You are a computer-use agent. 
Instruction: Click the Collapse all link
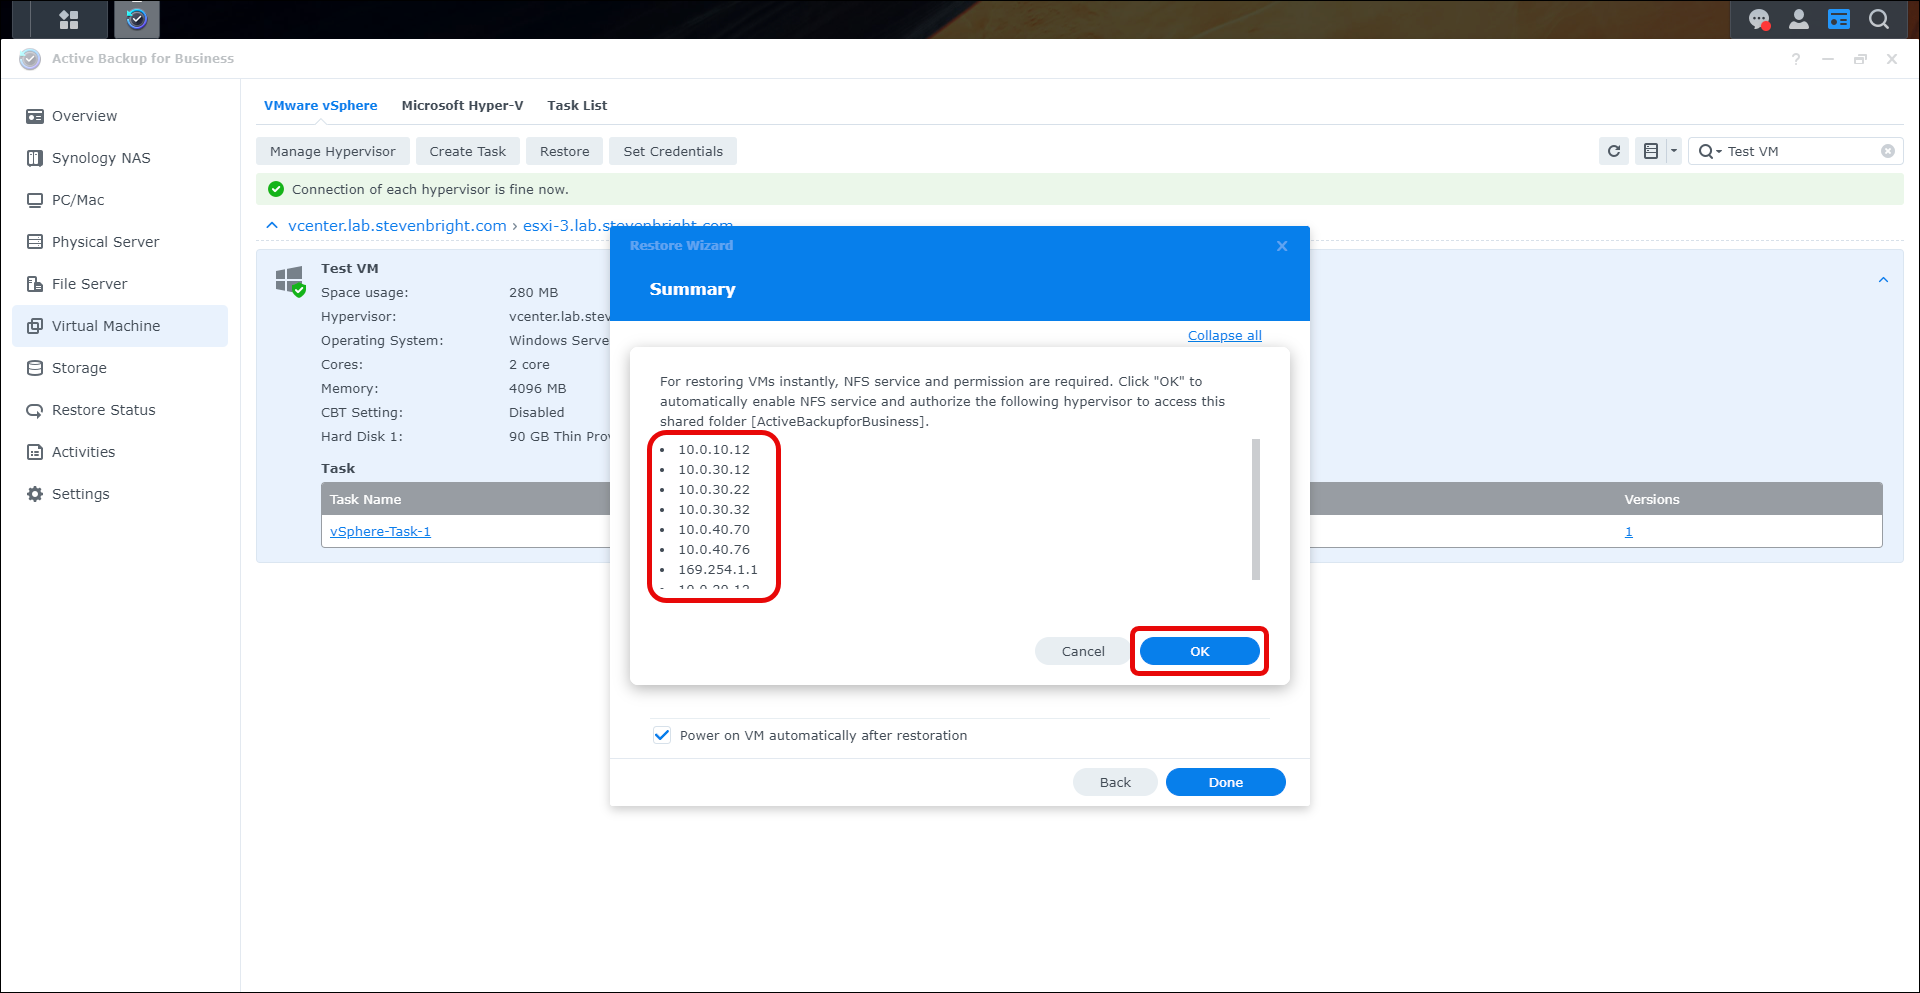click(x=1224, y=336)
